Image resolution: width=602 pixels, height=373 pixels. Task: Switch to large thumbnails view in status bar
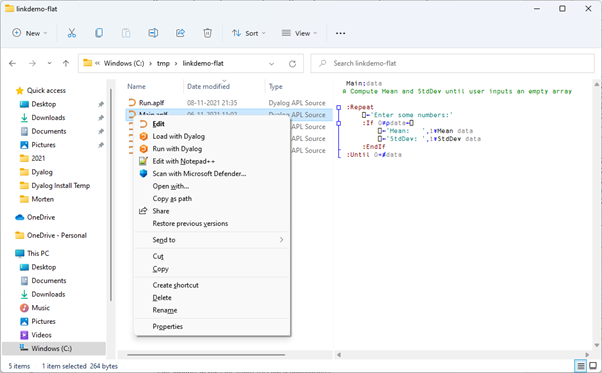593,366
